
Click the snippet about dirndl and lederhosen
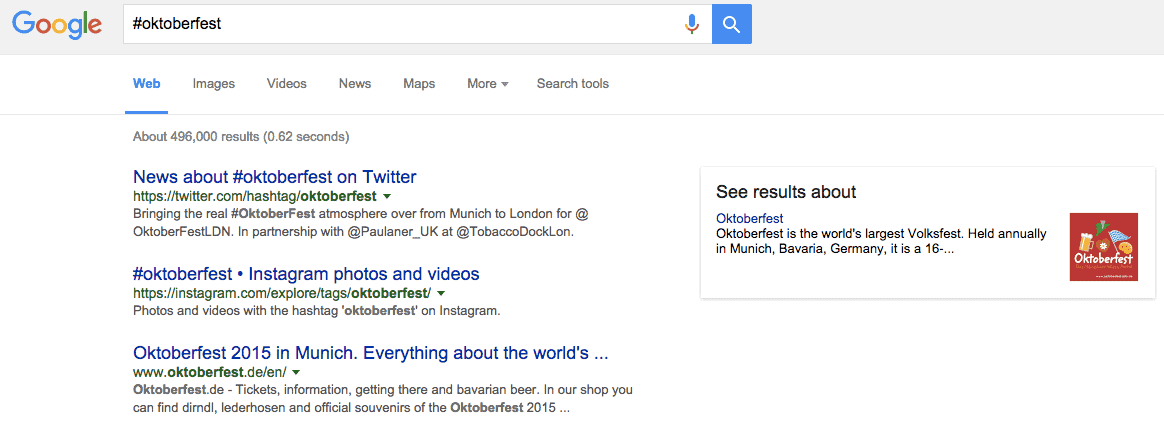click(x=383, y=398)
